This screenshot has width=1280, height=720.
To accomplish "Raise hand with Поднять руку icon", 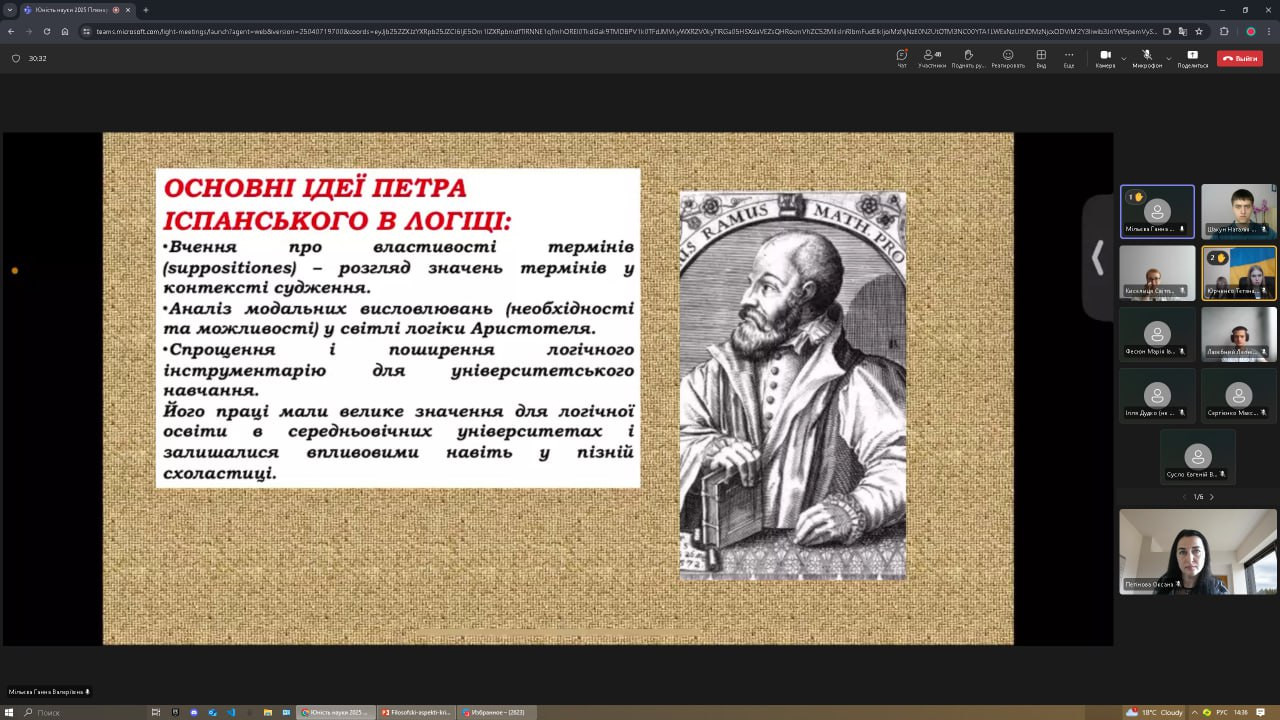I will [968, 57].
